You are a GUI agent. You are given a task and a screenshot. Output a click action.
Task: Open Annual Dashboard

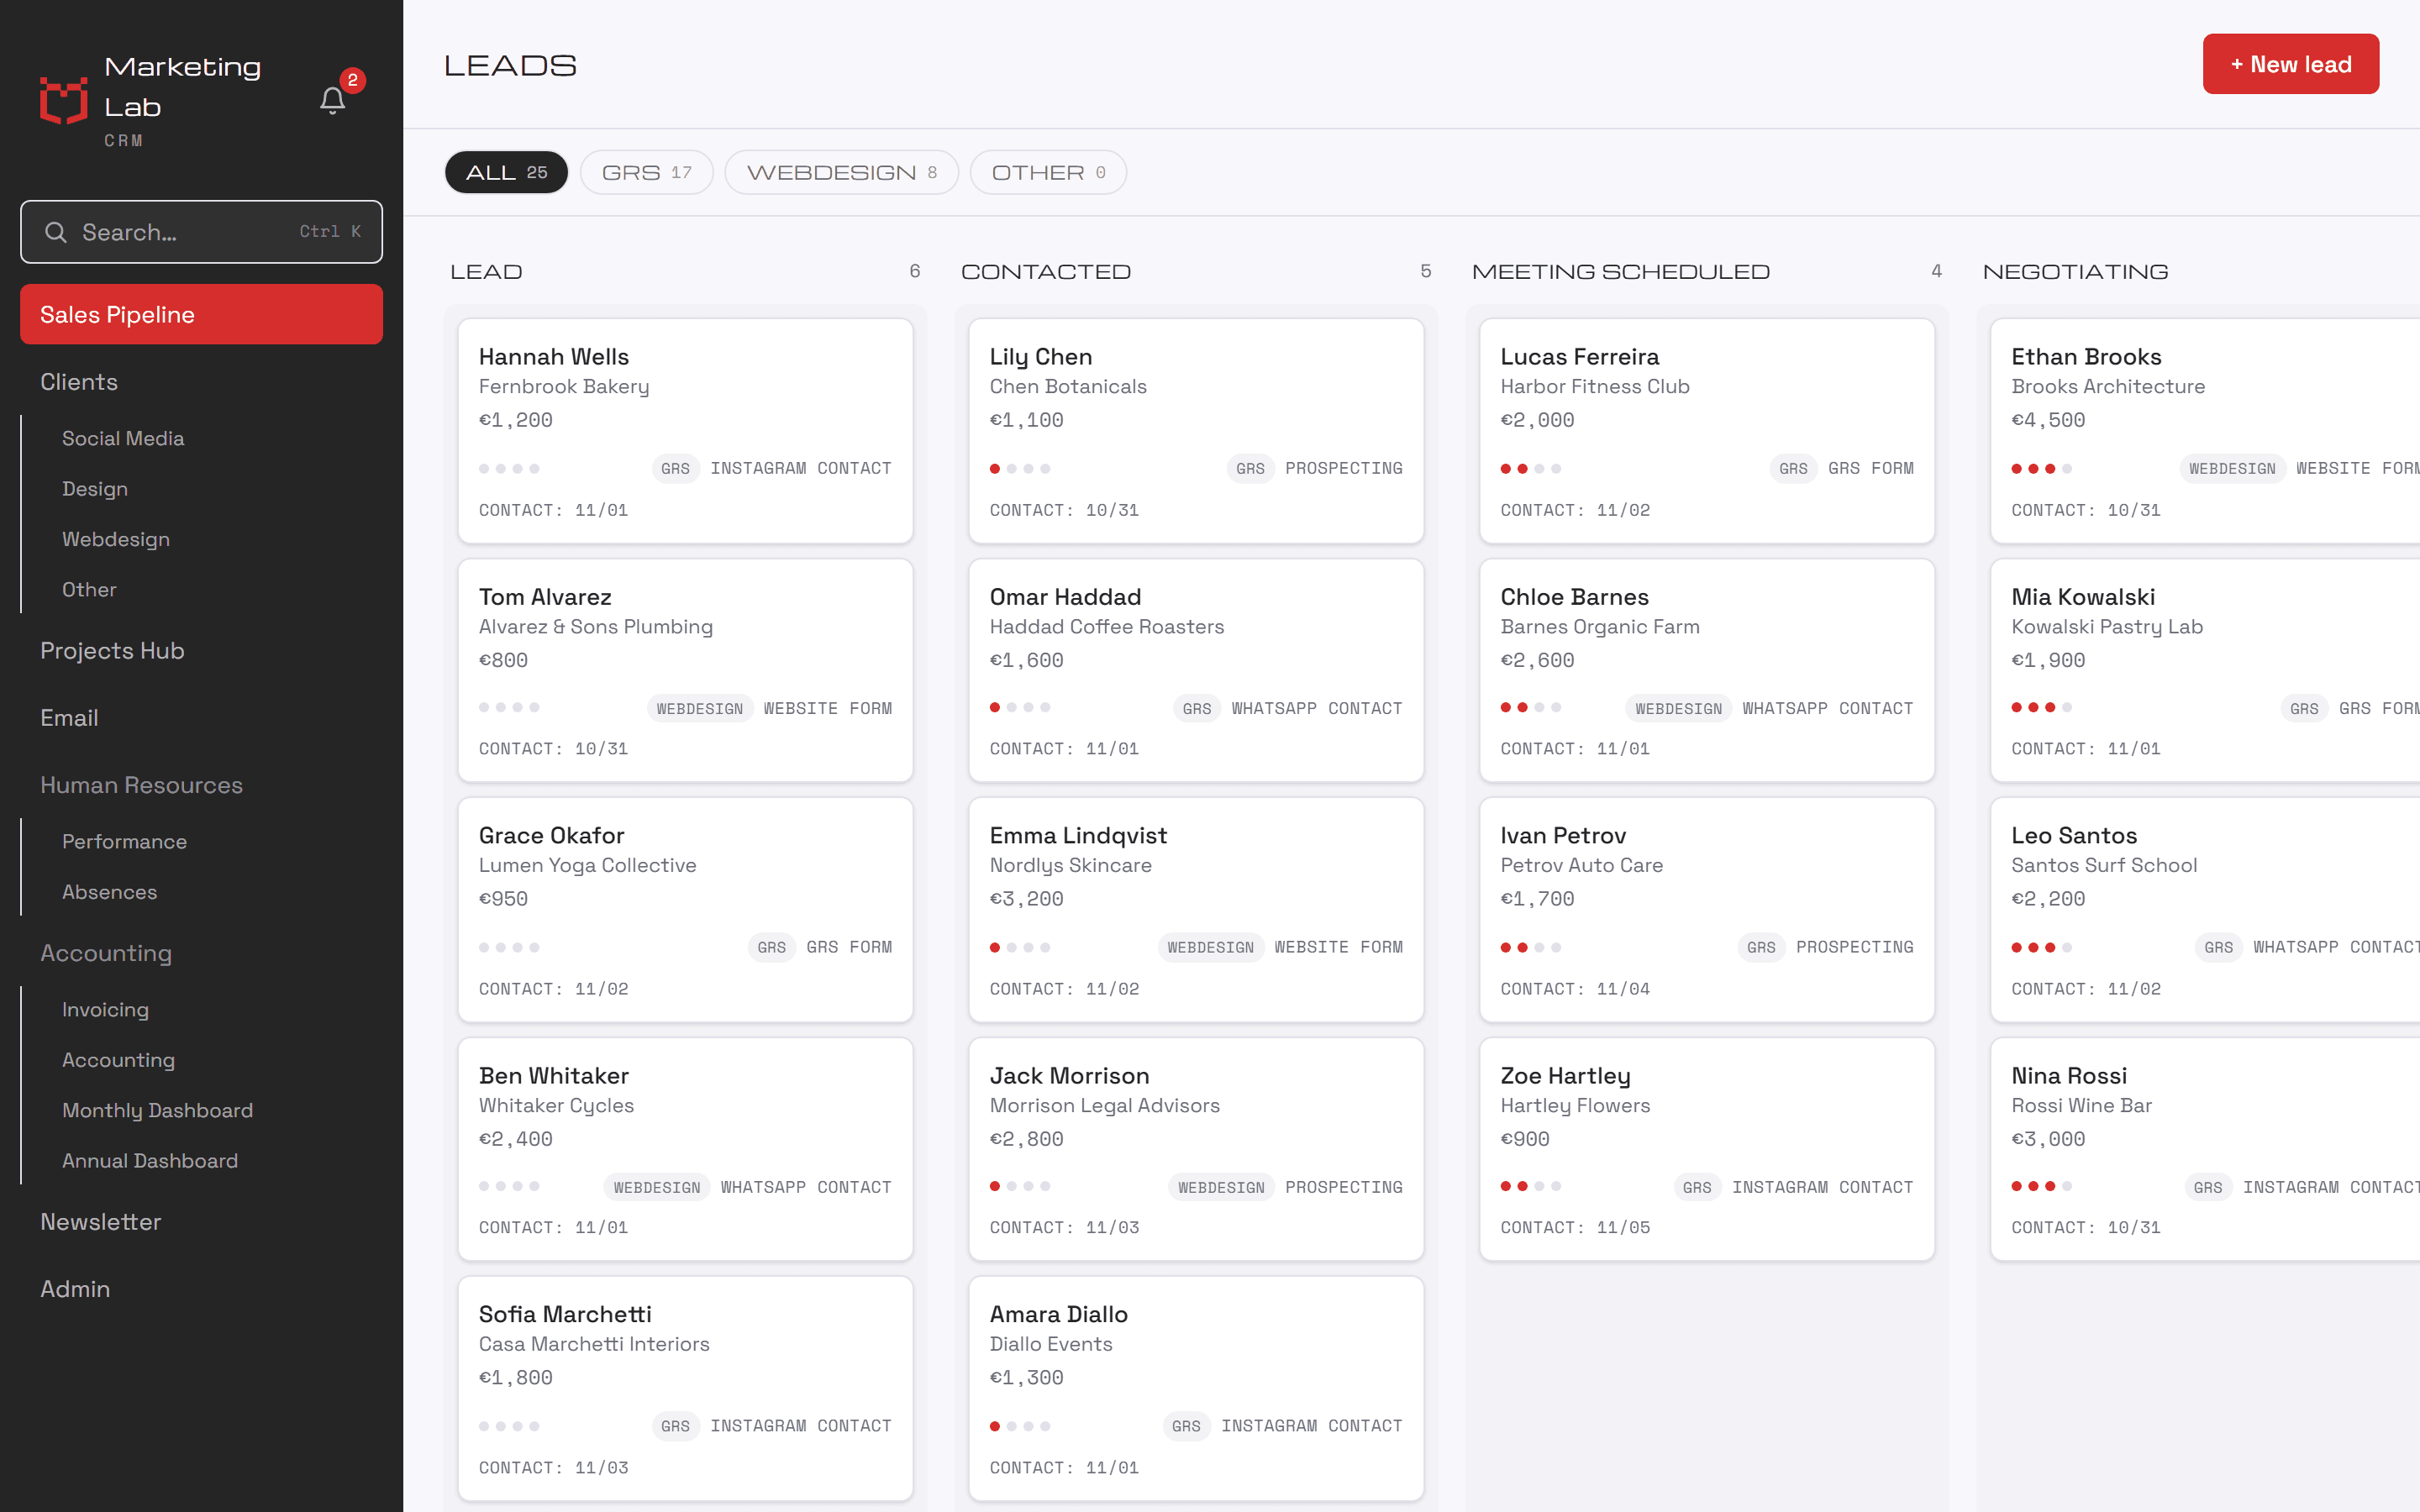150,1161
